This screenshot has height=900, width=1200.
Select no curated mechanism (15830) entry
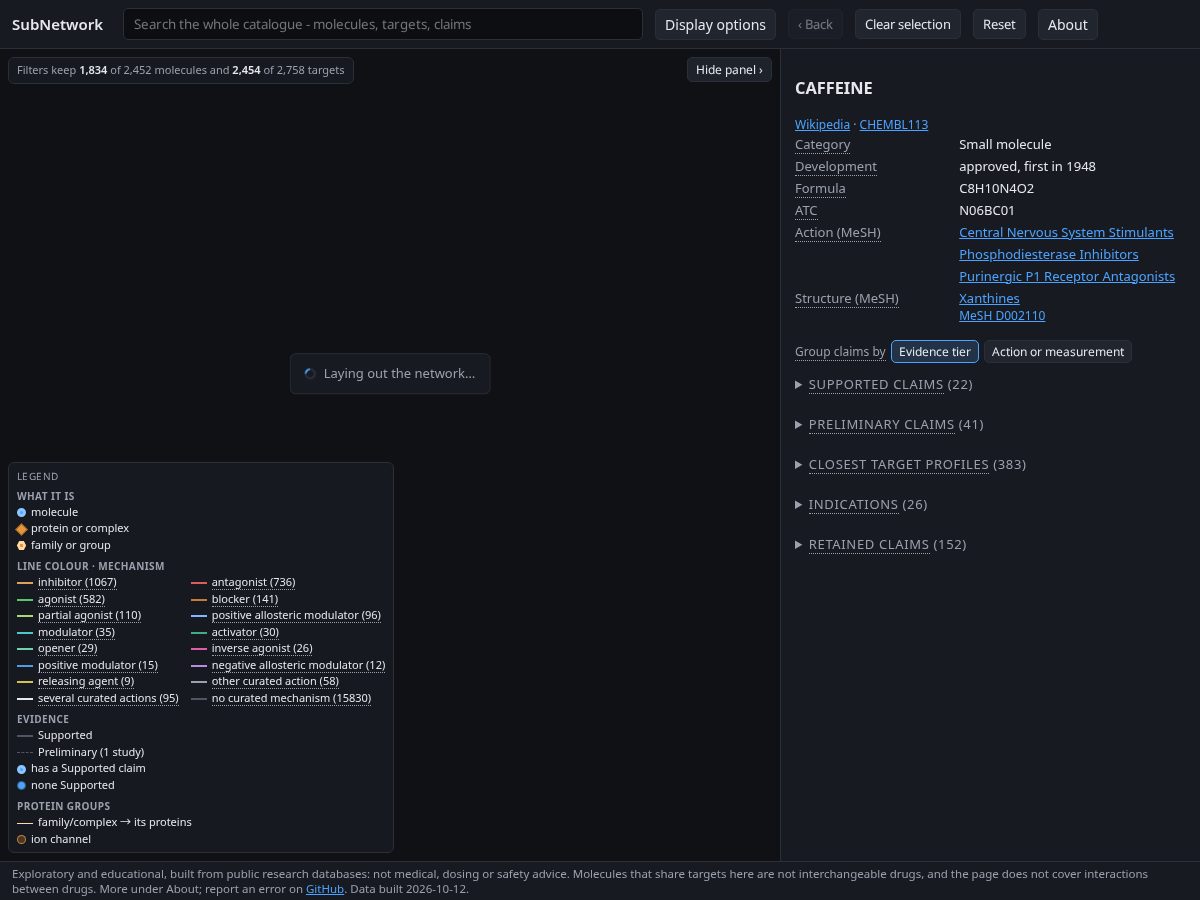click(x=291, y=699)
